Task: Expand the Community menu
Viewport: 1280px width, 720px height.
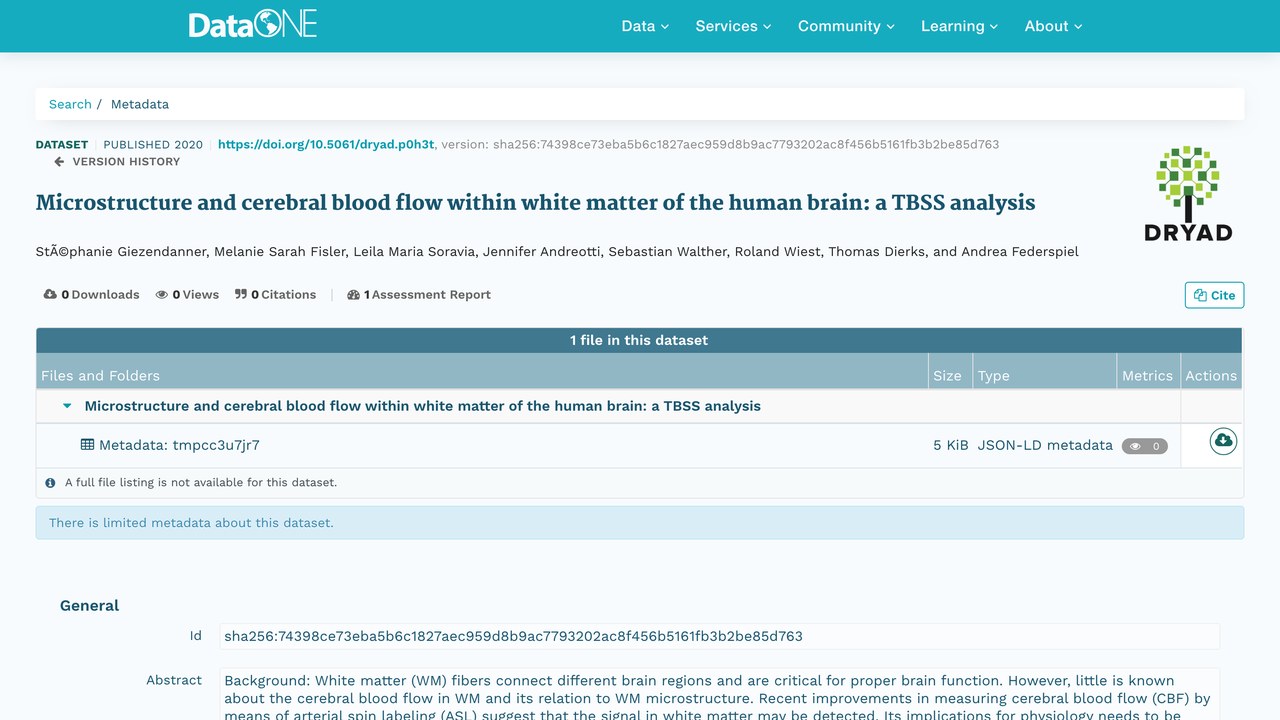Action: pos(846,26)
